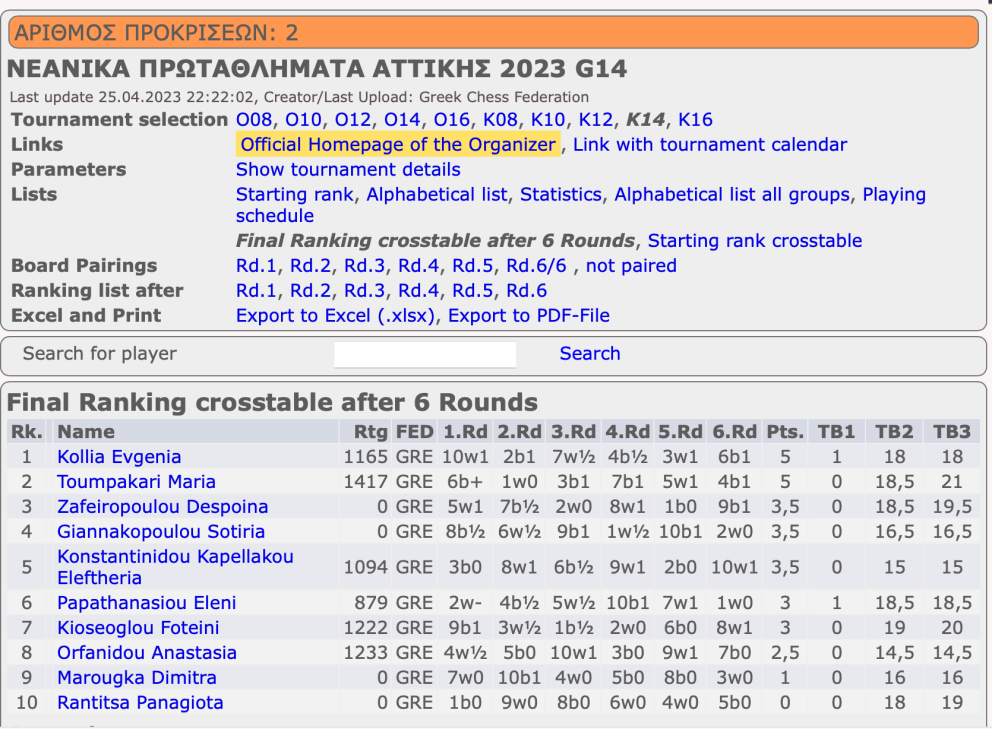This screenshot has height=729, width=992.
Task: Open the O08 tournament group
Action: (x=254, y=120)
